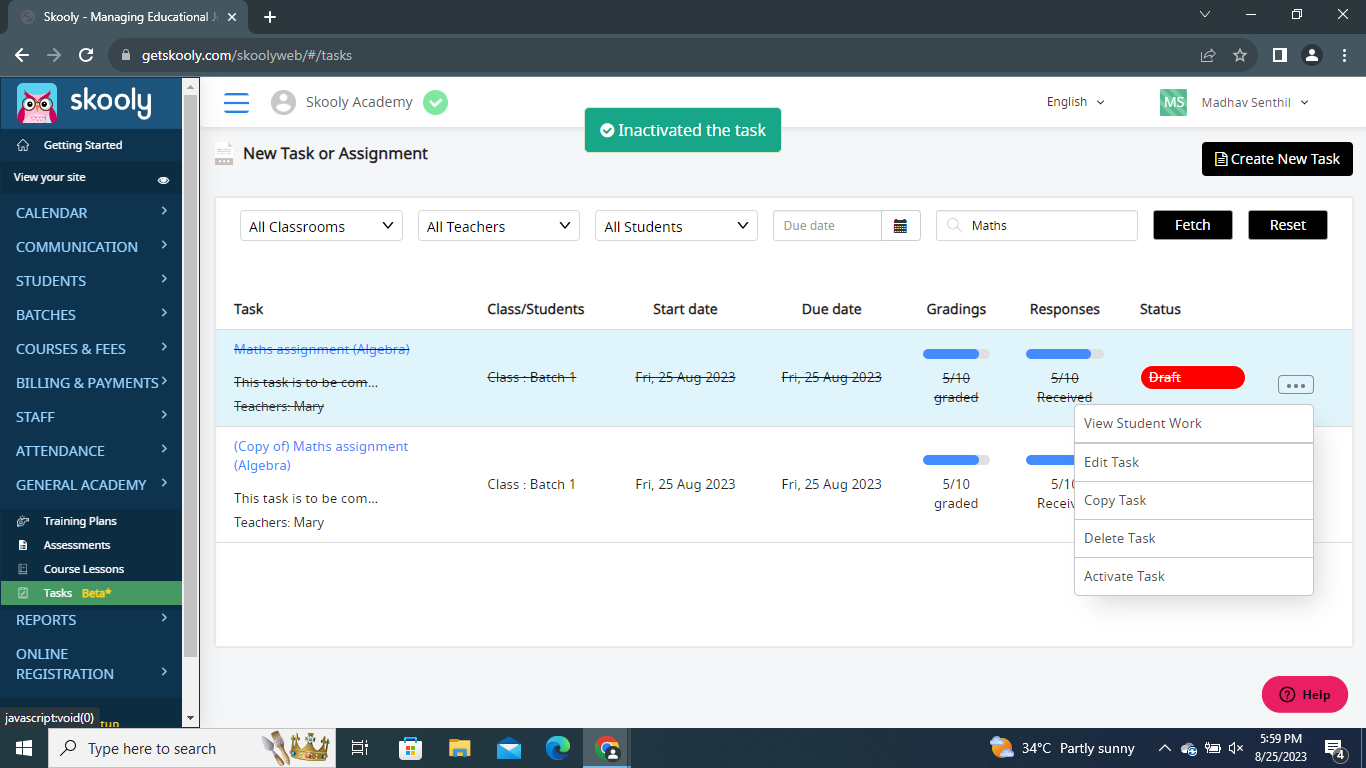Click the Skooly owl logo

click(37, 103)
